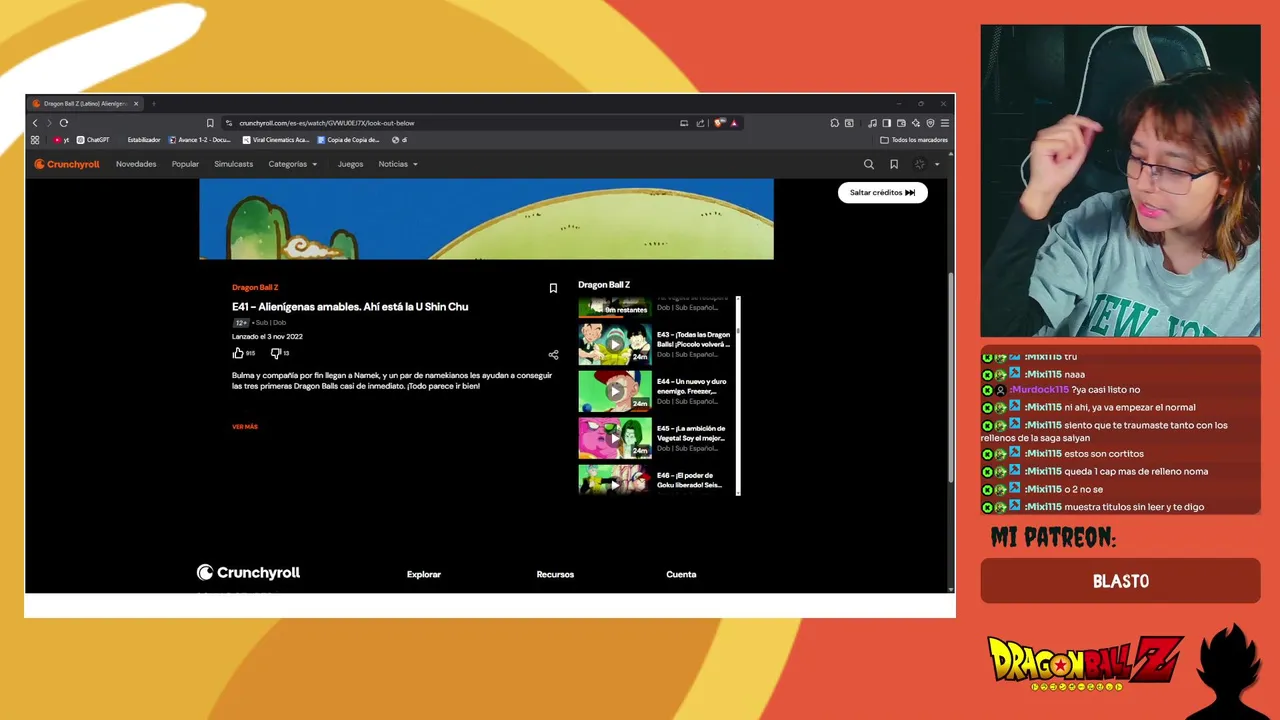
Task: Open the Brave shields lion icon
Action: tap(719, 123)
